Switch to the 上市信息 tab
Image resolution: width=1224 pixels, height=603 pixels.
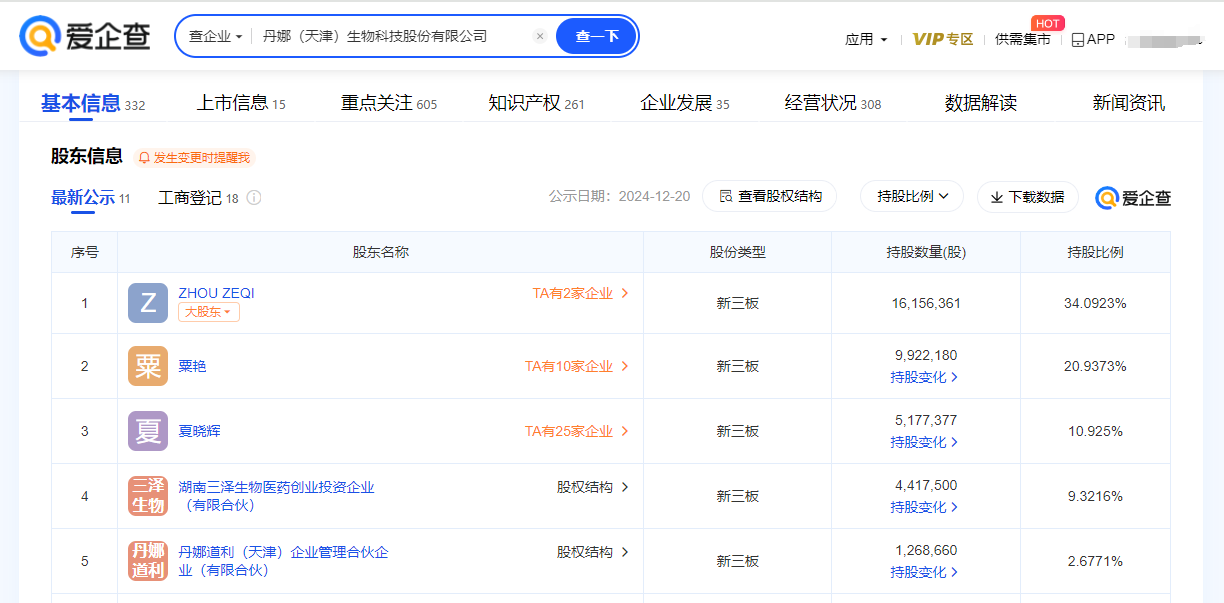[x=241, y=103]
